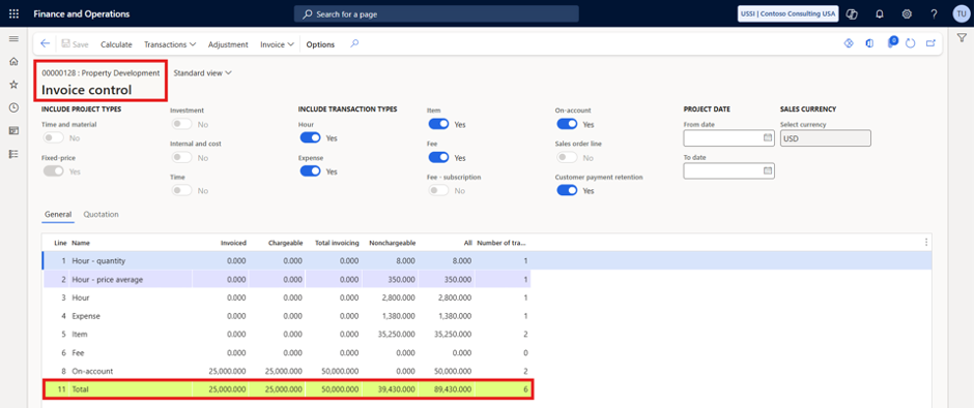This screenshot has width=977, height=408.
Task: Toggle the Investment switch
Action: tap(182, 124)
